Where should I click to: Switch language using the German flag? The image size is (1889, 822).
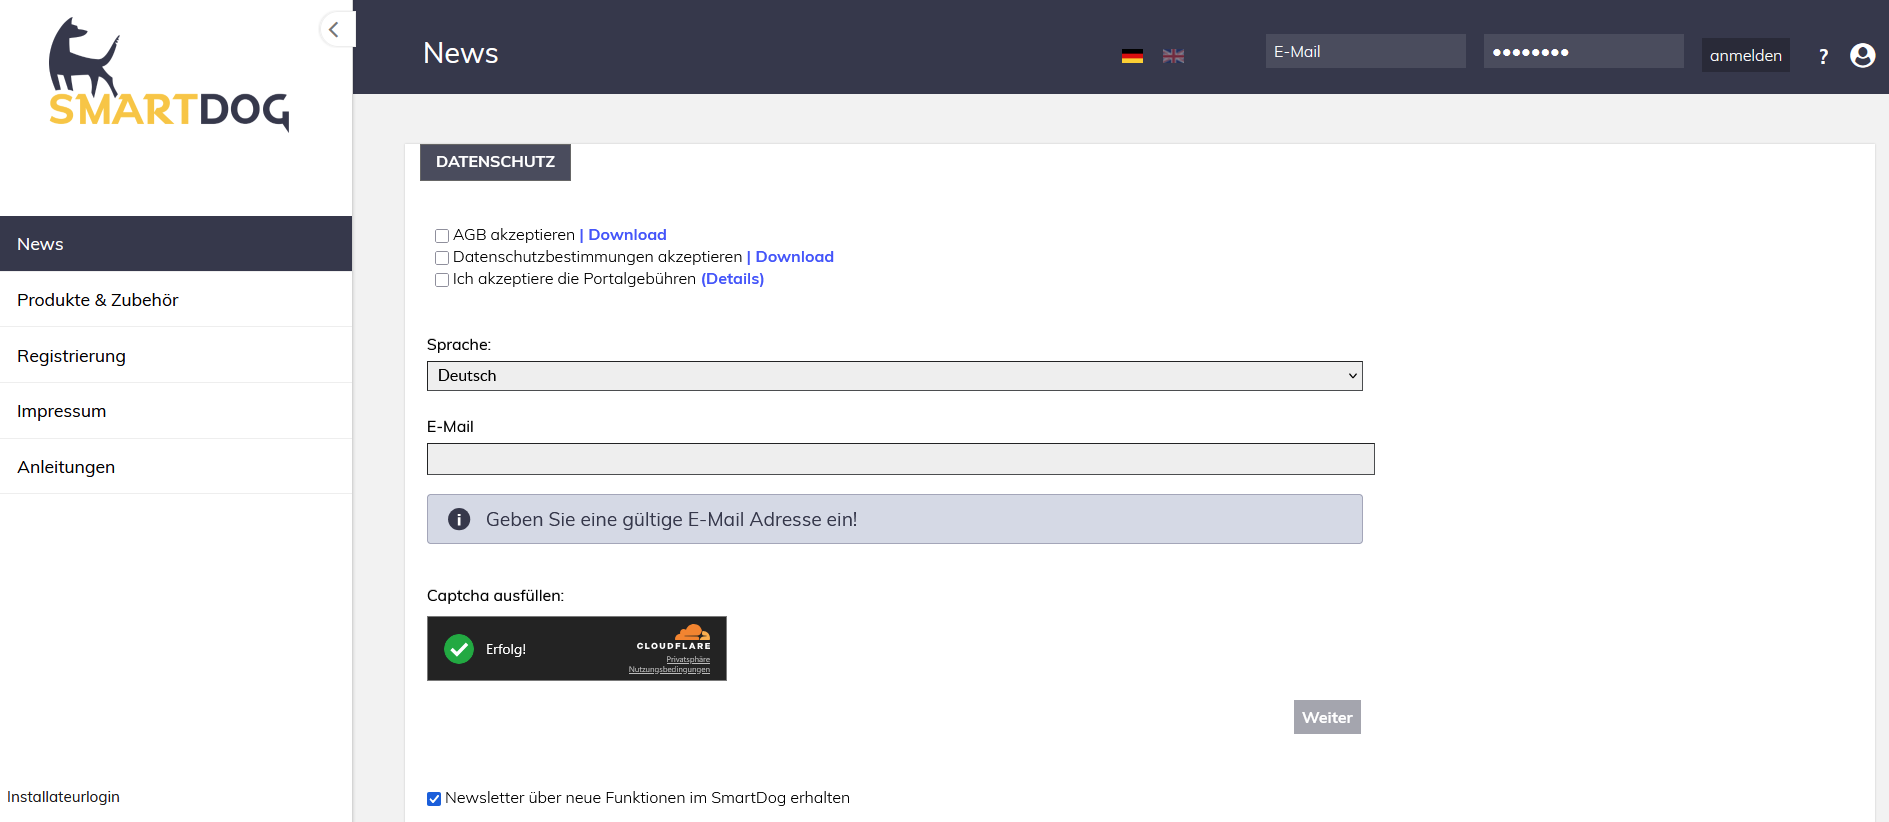1132,56
